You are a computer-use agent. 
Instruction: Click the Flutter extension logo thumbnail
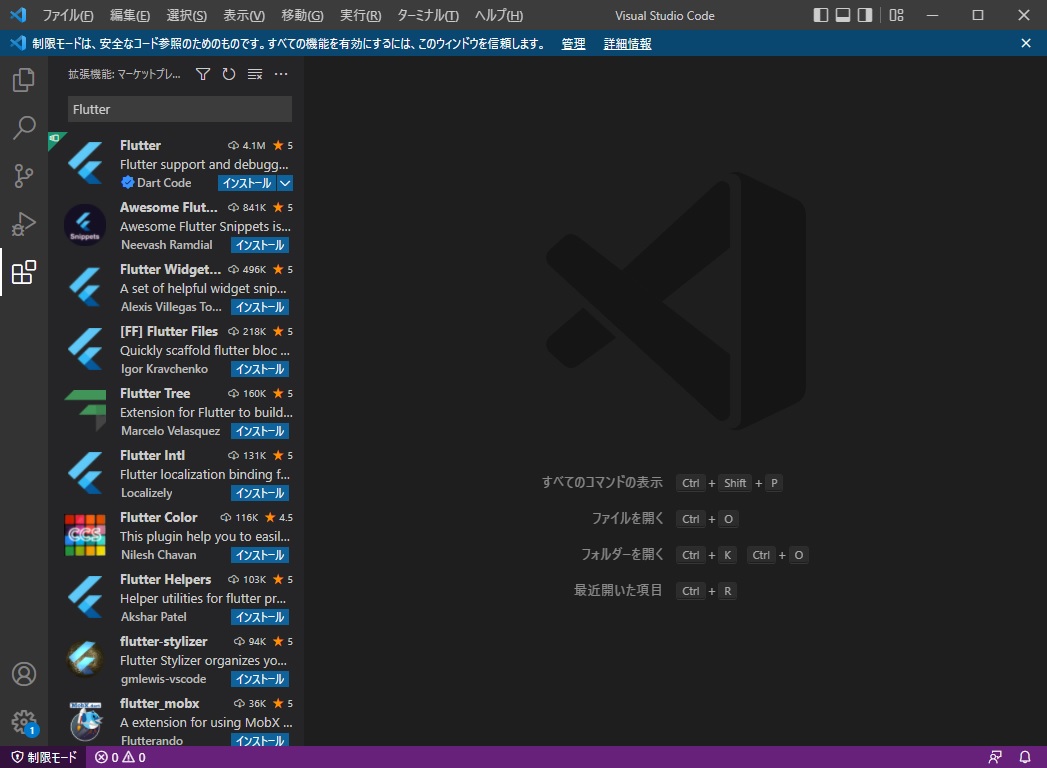coord(85,163)
